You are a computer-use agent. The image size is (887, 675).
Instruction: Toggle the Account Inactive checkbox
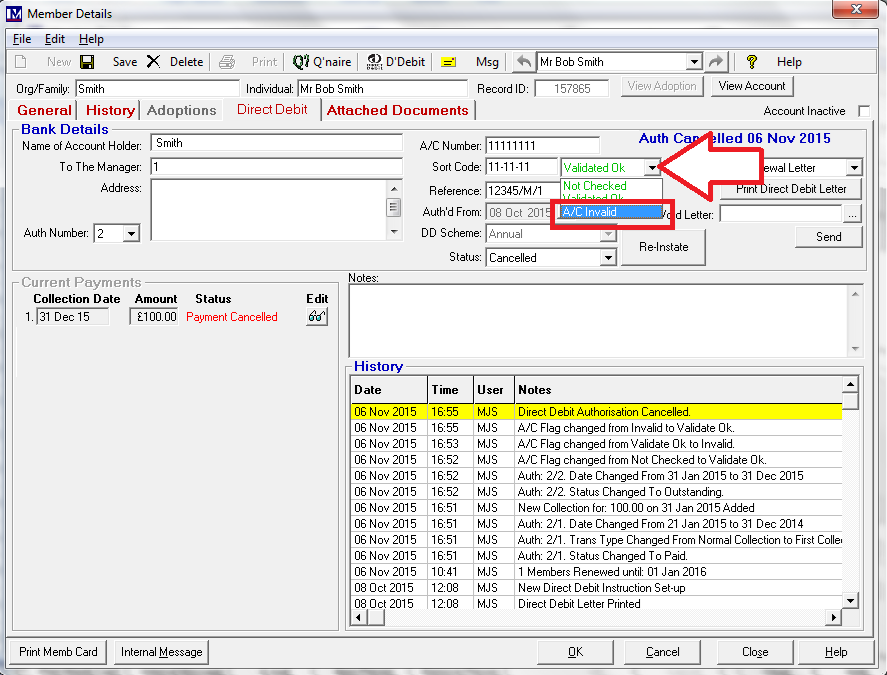point(864,111)
